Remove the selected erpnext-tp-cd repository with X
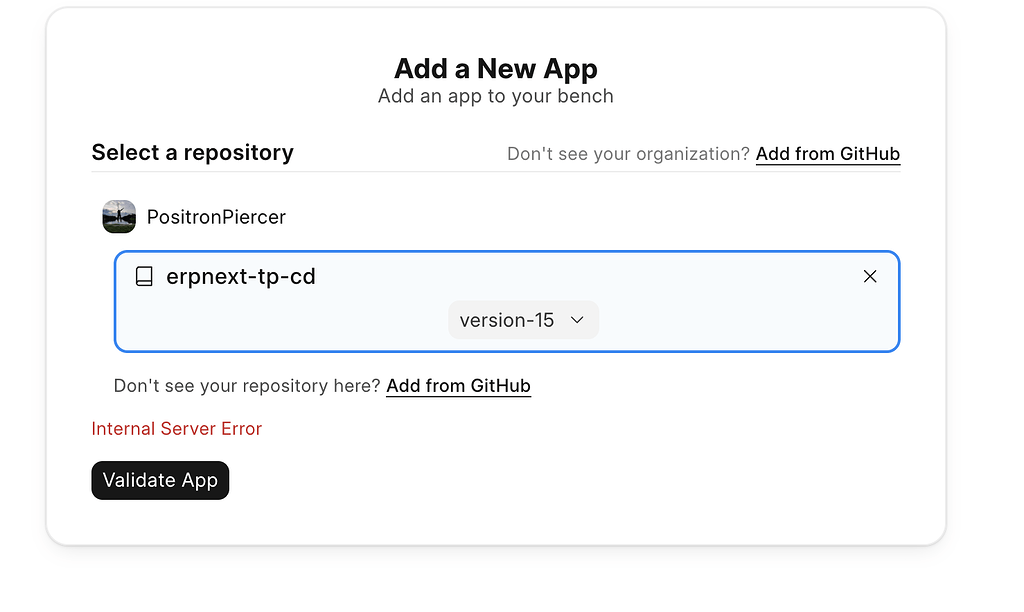This screenshot has width=1024, height=612. coord(870,276)
